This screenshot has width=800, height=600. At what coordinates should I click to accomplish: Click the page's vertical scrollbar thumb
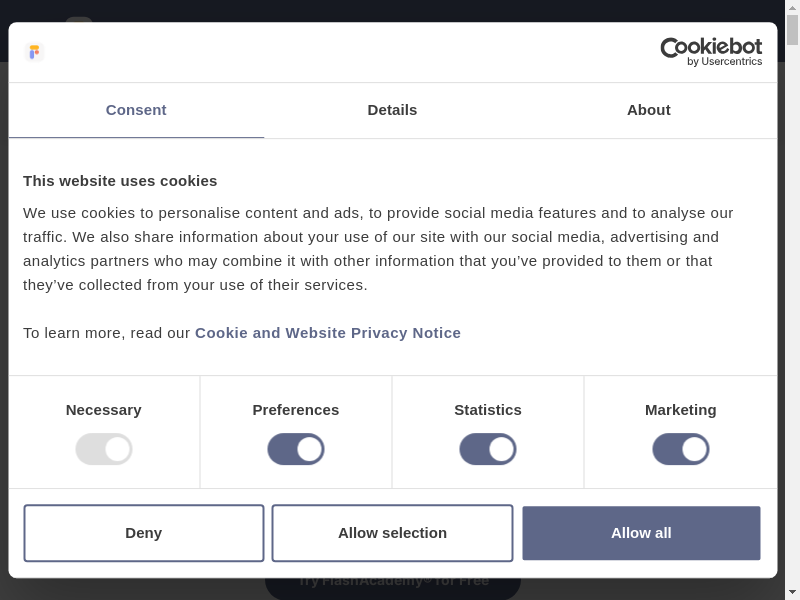coord(792,30)
